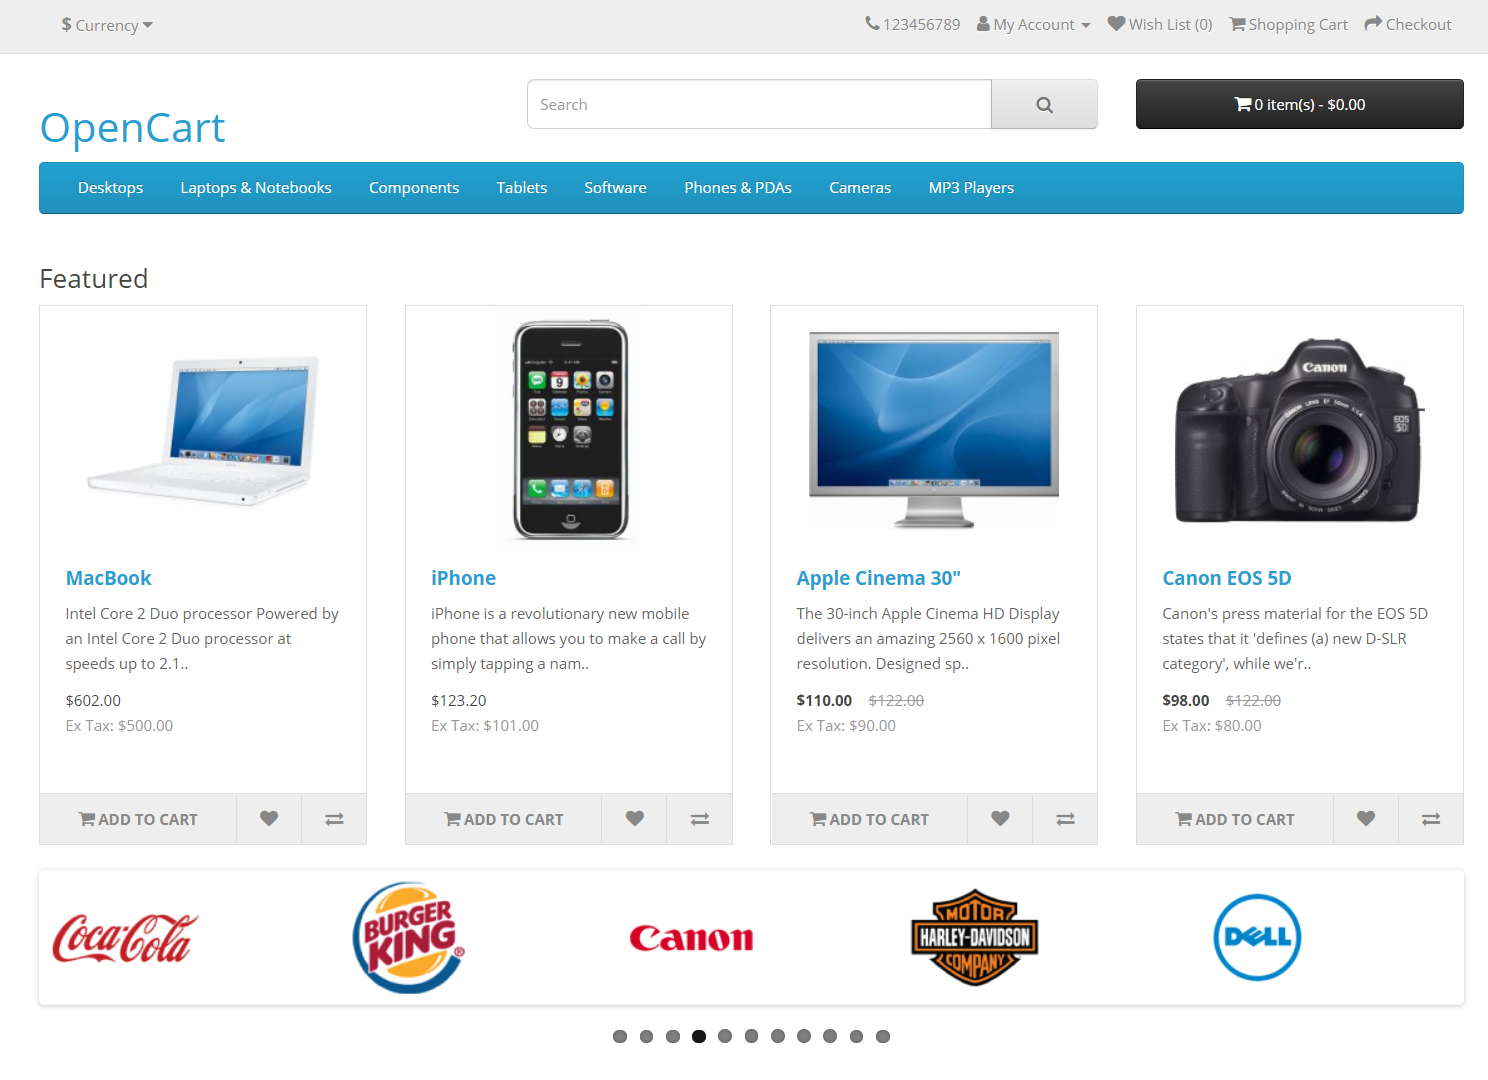Open the Laptops & Notebooks menu
The width and height of the screenshot is (1488, 1080).
(x=256, y=188)
